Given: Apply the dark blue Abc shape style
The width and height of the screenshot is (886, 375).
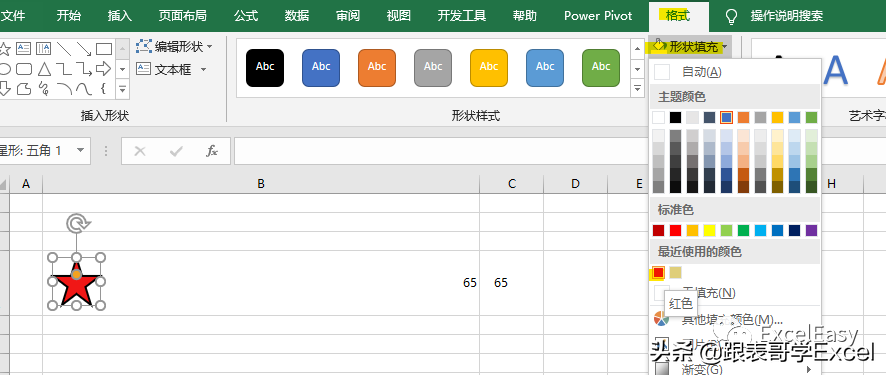Looking at the screenshot, I should (x=321, y=68).
